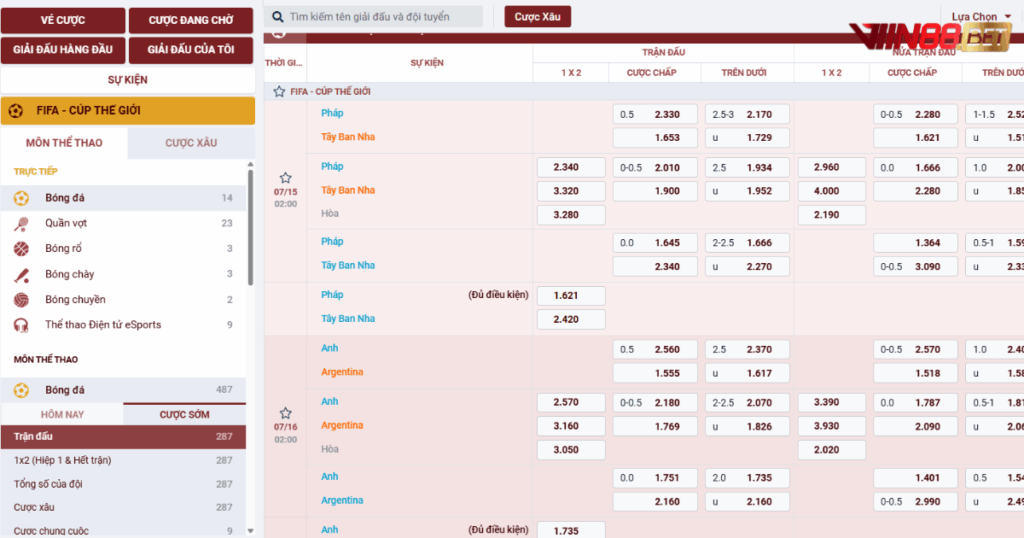Click handicap 0.5 odds 2.330
Screen dimensions: 1024x538
tap(655, 114)
